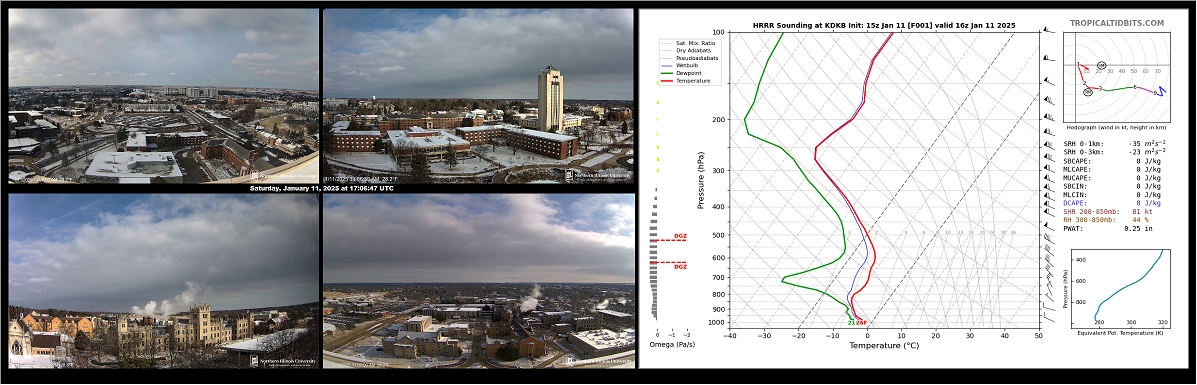This screenshot has height=385, width=1197.
Task: Open the bottom-right steam plume webcam view
Action: pos(478,281)
